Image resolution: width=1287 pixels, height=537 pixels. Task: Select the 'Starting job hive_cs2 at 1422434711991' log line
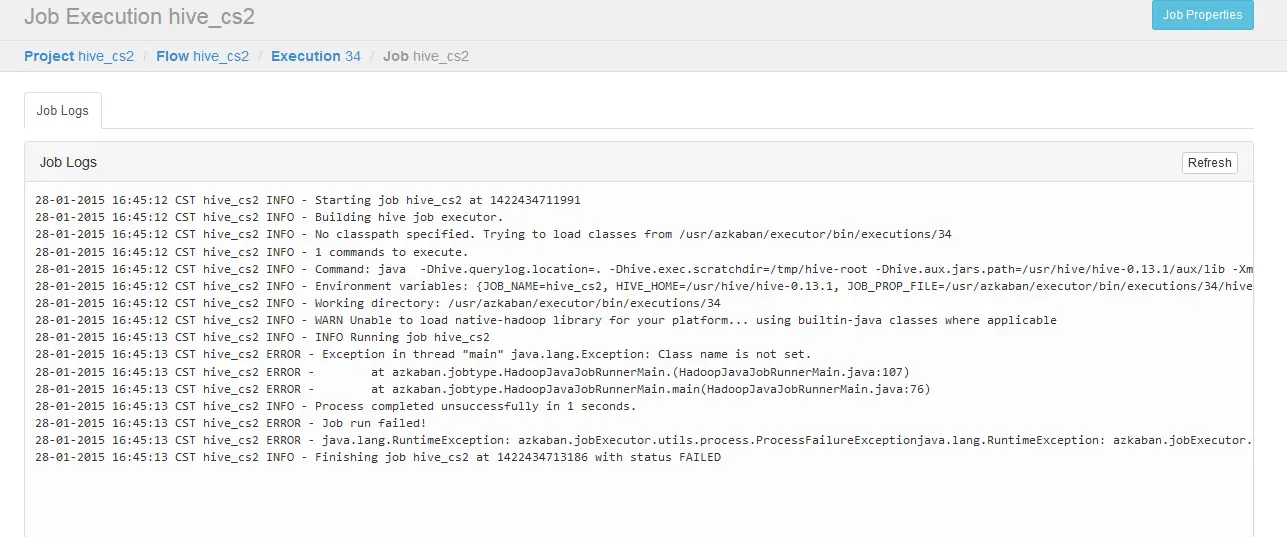308,200
